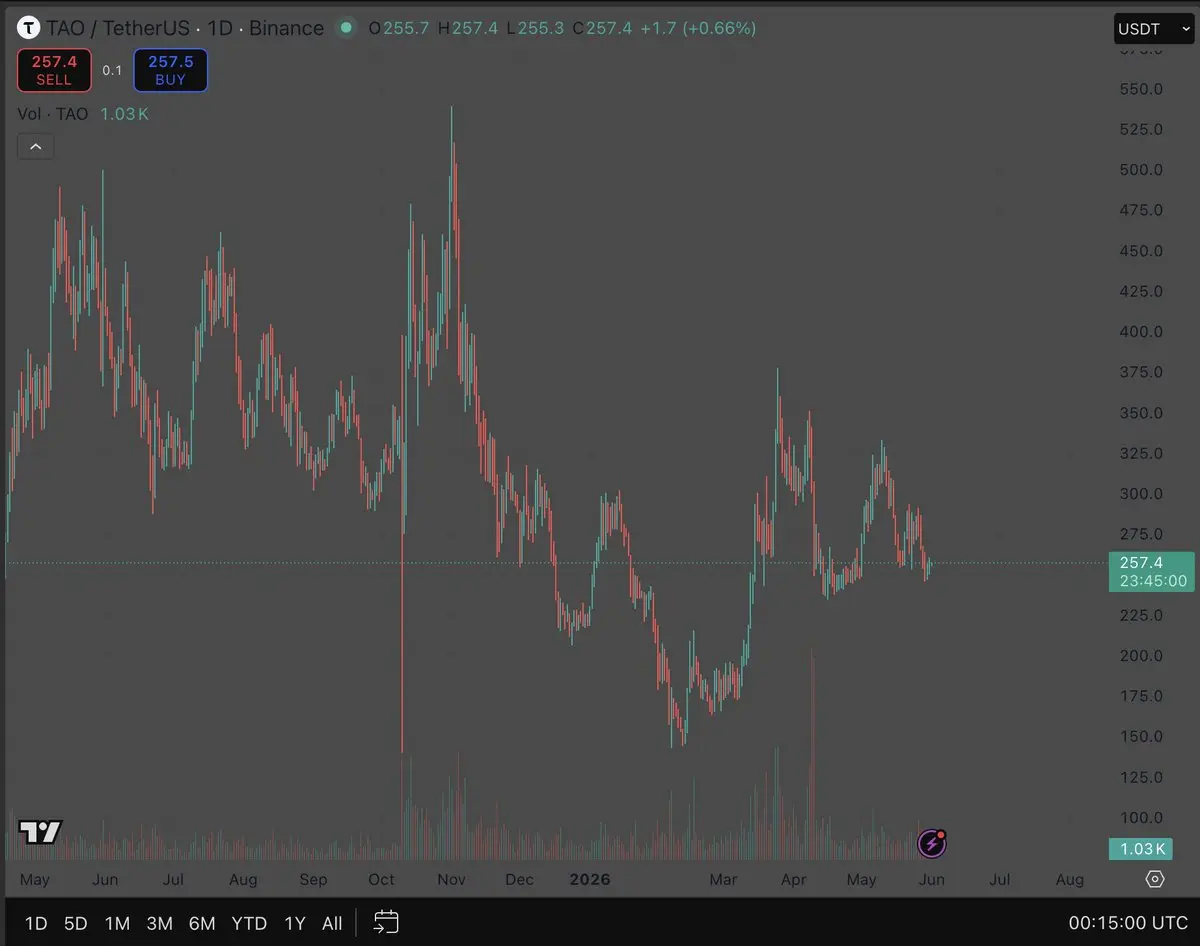Image resolution: width=1200 pixels, height=946 pixels.
Task: Click the 00:15:00 UTC timezone clock
Action: click(x=1128, y=923)
